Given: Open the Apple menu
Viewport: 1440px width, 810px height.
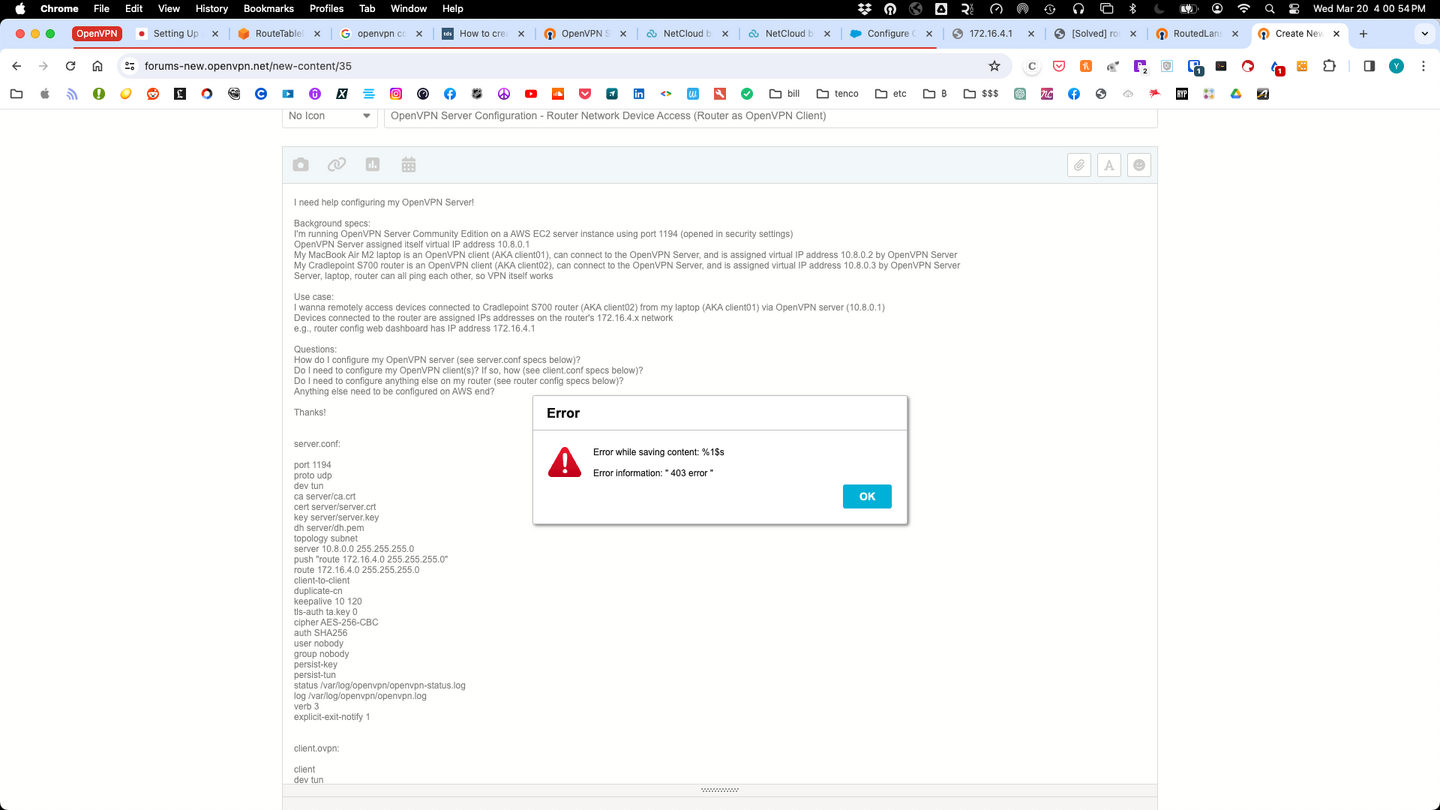Looking at the screenshot, I should pos(20,8).
